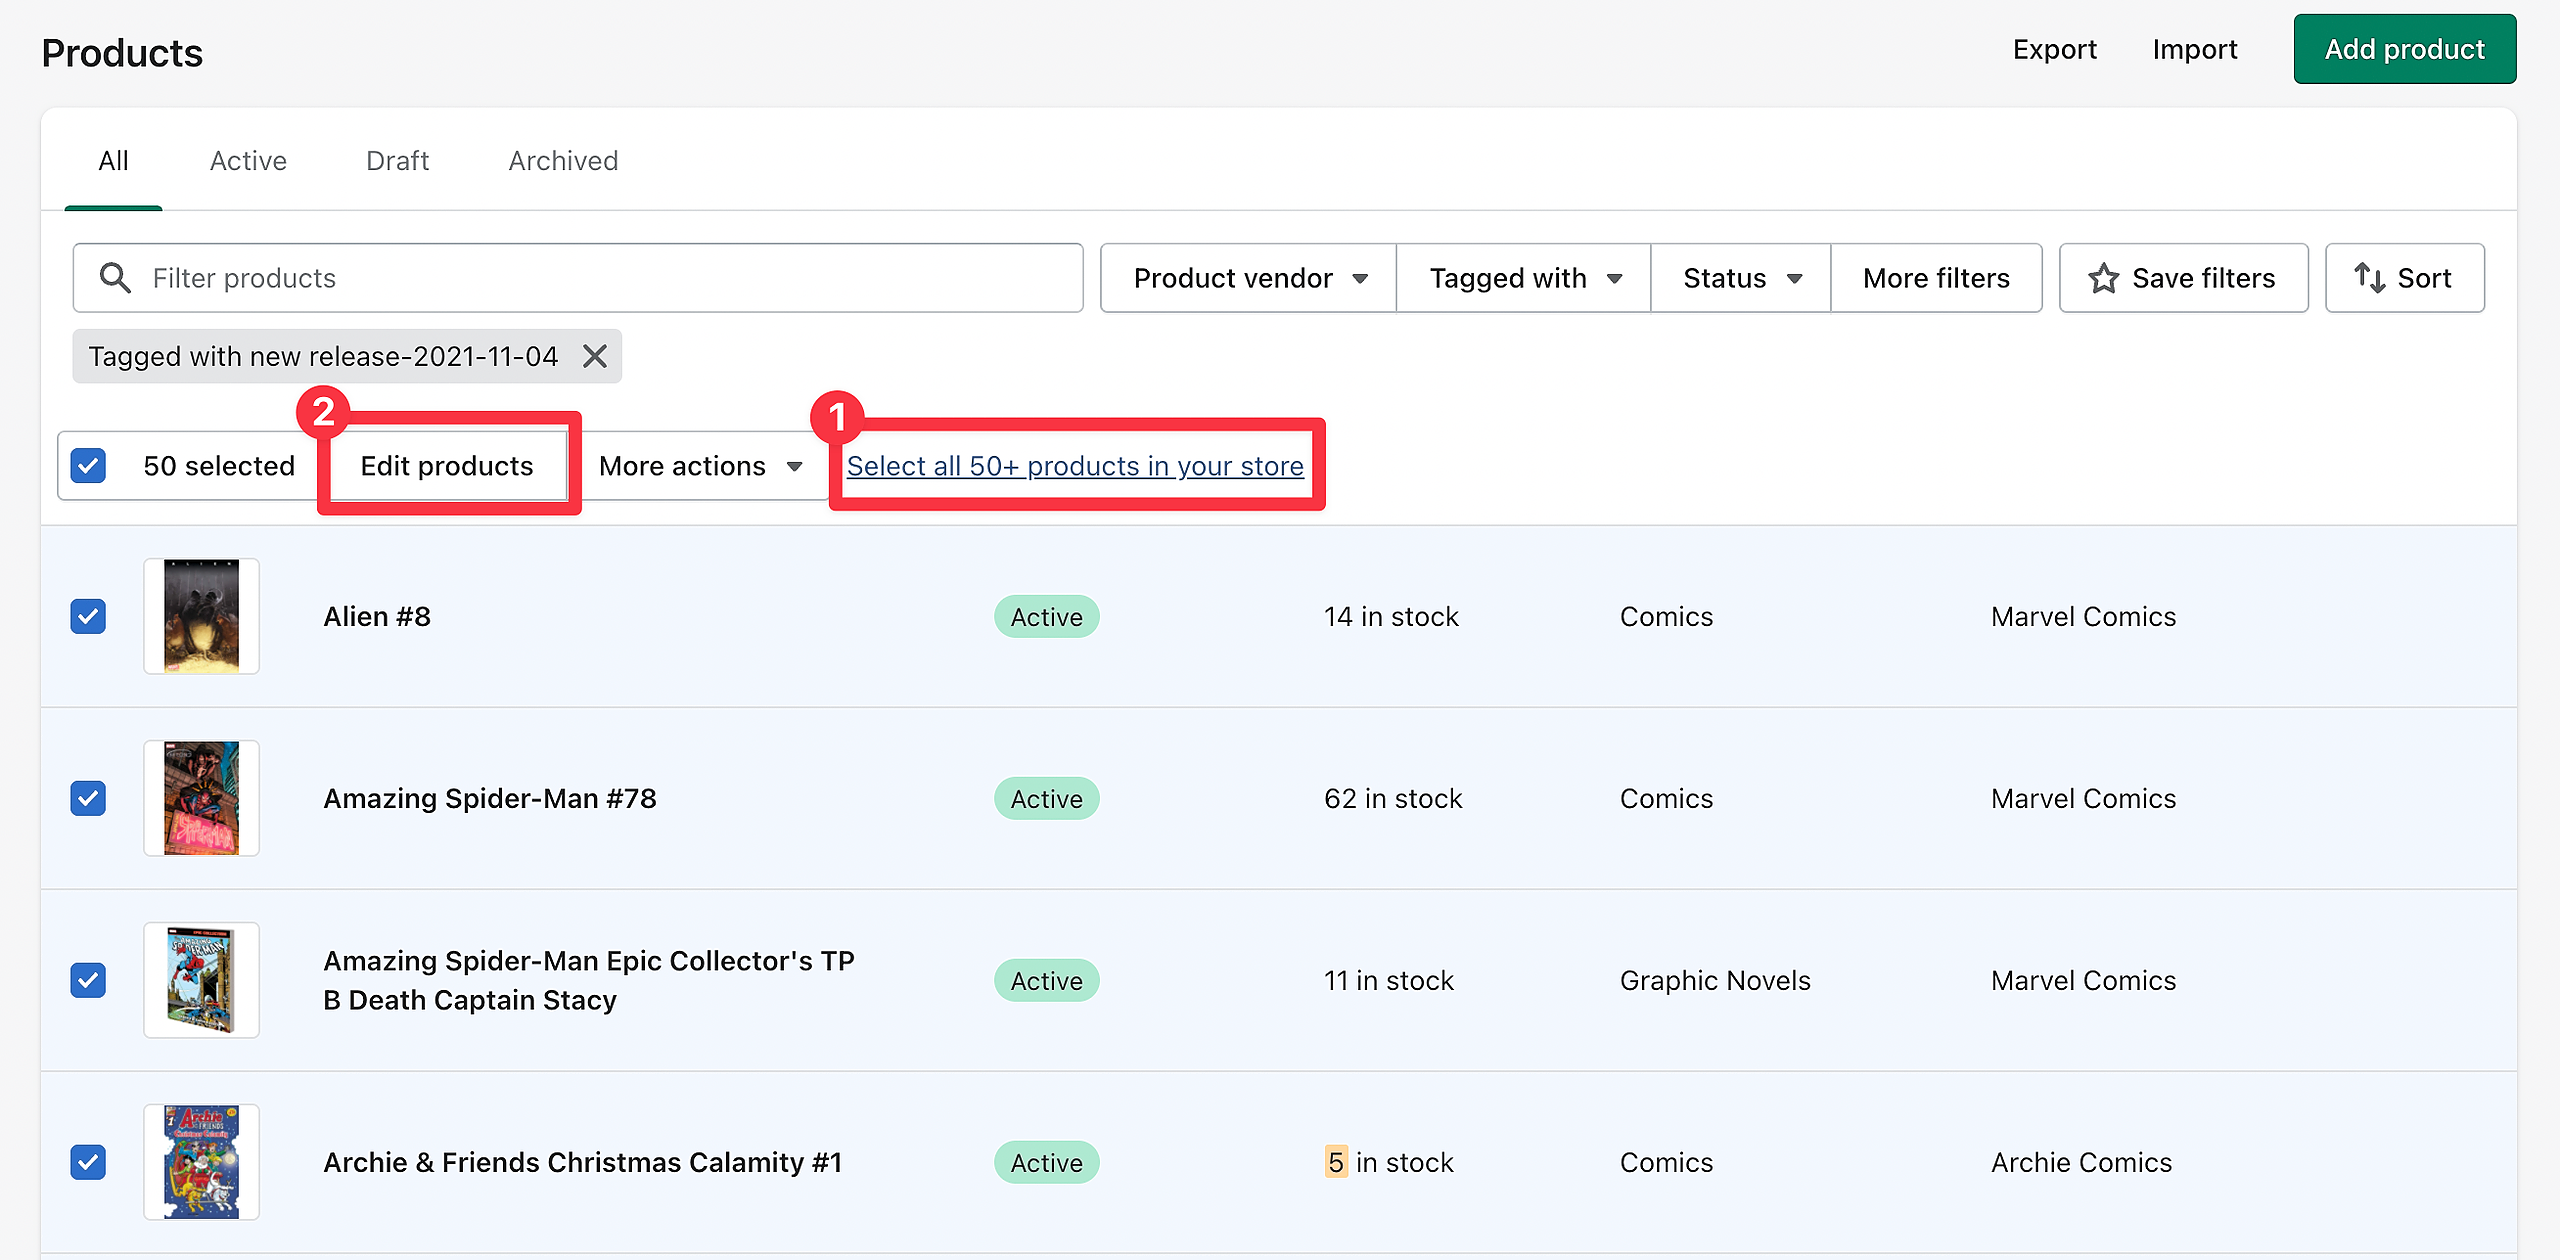
Task: Uncheck Archie & Friends Christmas Calamity checkbox
Action: coord(89,1162)
